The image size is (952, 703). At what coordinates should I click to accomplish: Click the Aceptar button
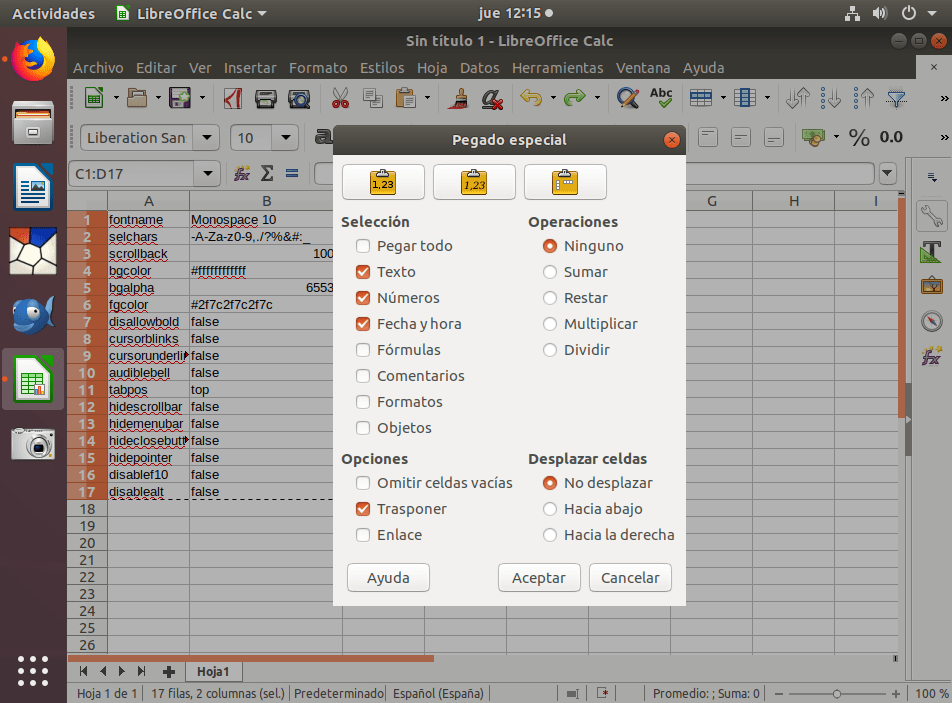pyautogui.click(x=539, y=578)
